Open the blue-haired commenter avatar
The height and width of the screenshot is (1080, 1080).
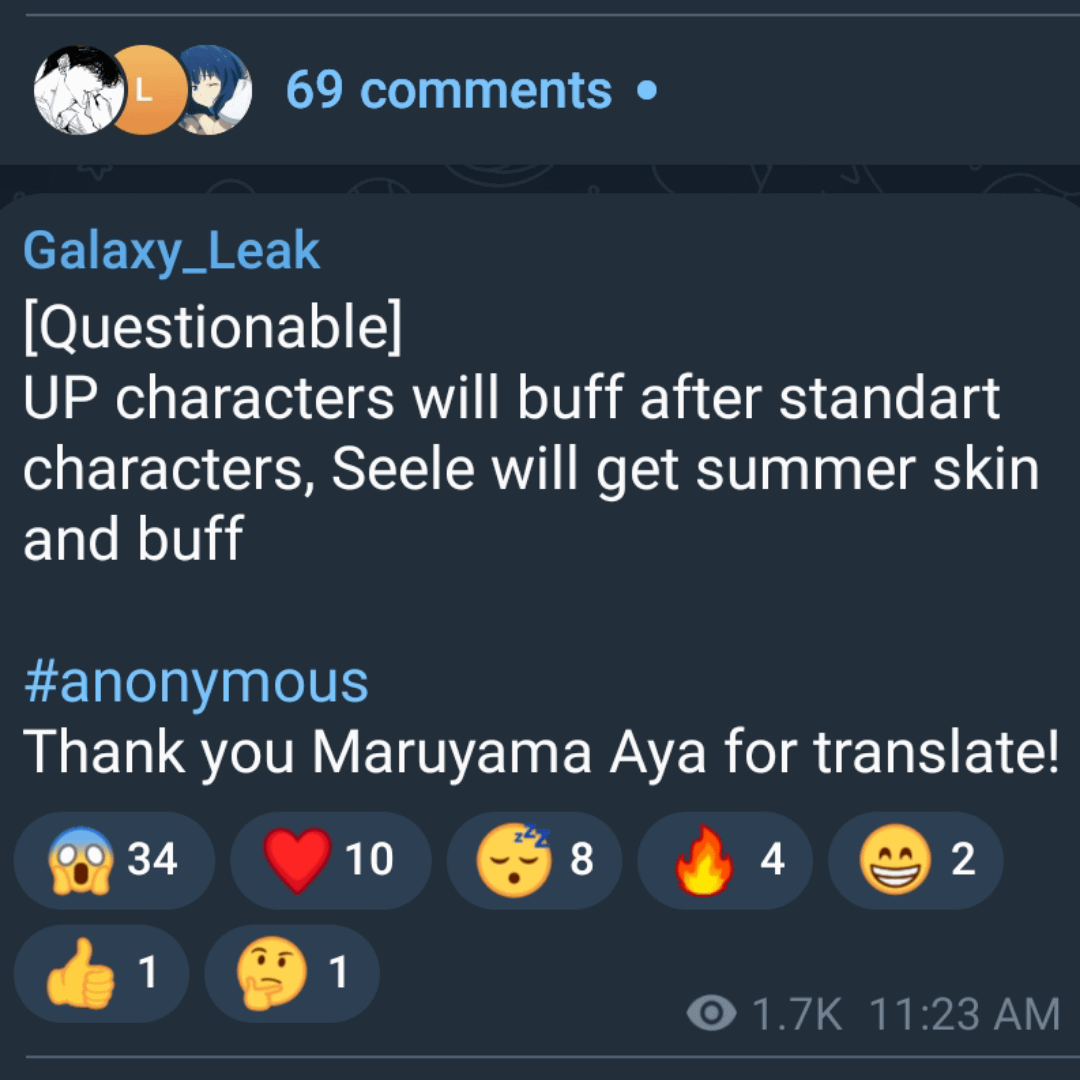[x=213, y=90]
